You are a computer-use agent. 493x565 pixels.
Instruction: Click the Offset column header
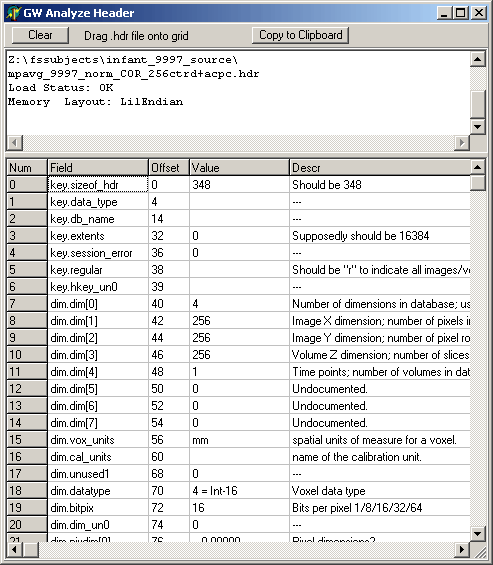(169, 168)
